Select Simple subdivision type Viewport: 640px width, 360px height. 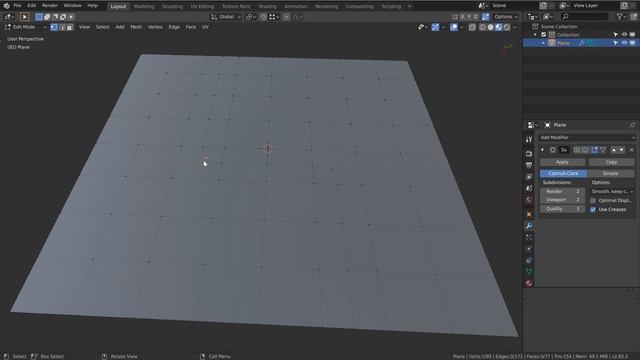point(611,173)
